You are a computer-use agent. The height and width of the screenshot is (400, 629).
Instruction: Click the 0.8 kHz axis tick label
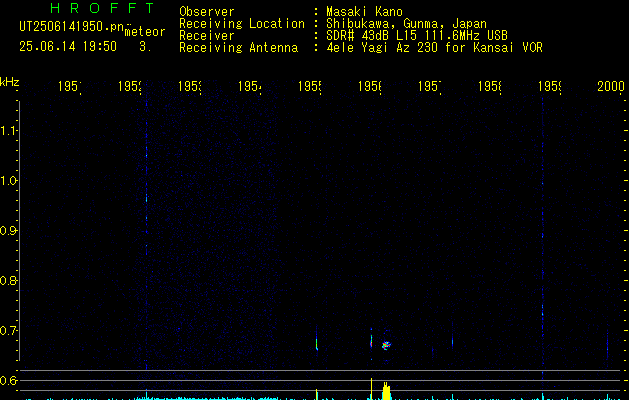click(x=8, y=280)
